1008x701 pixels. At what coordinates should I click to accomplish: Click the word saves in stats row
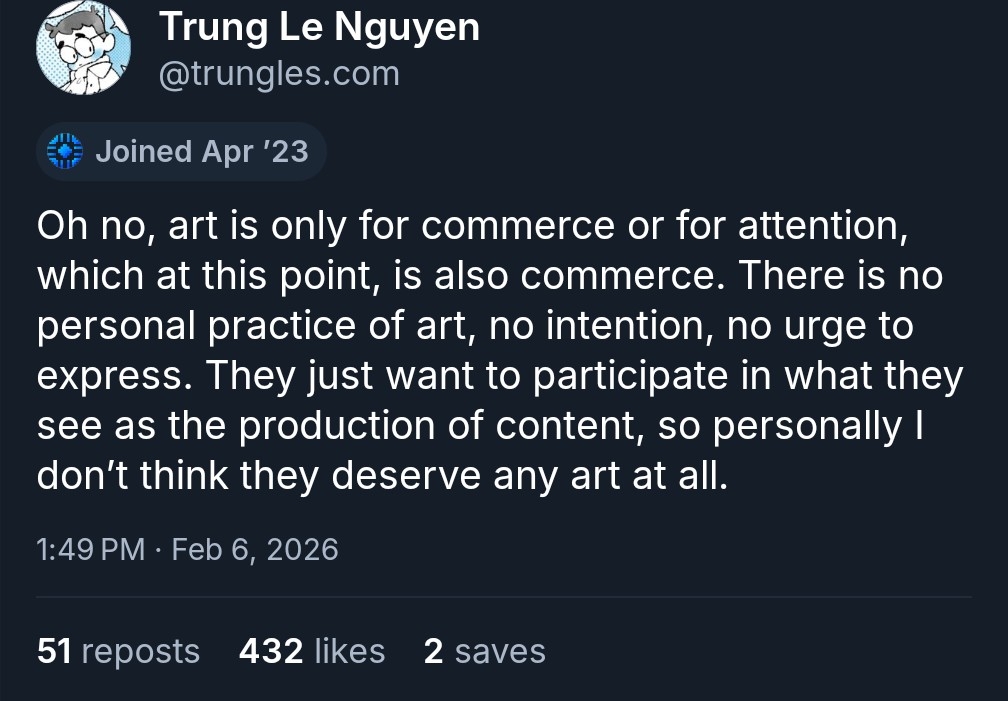click(x=500, y=651)
